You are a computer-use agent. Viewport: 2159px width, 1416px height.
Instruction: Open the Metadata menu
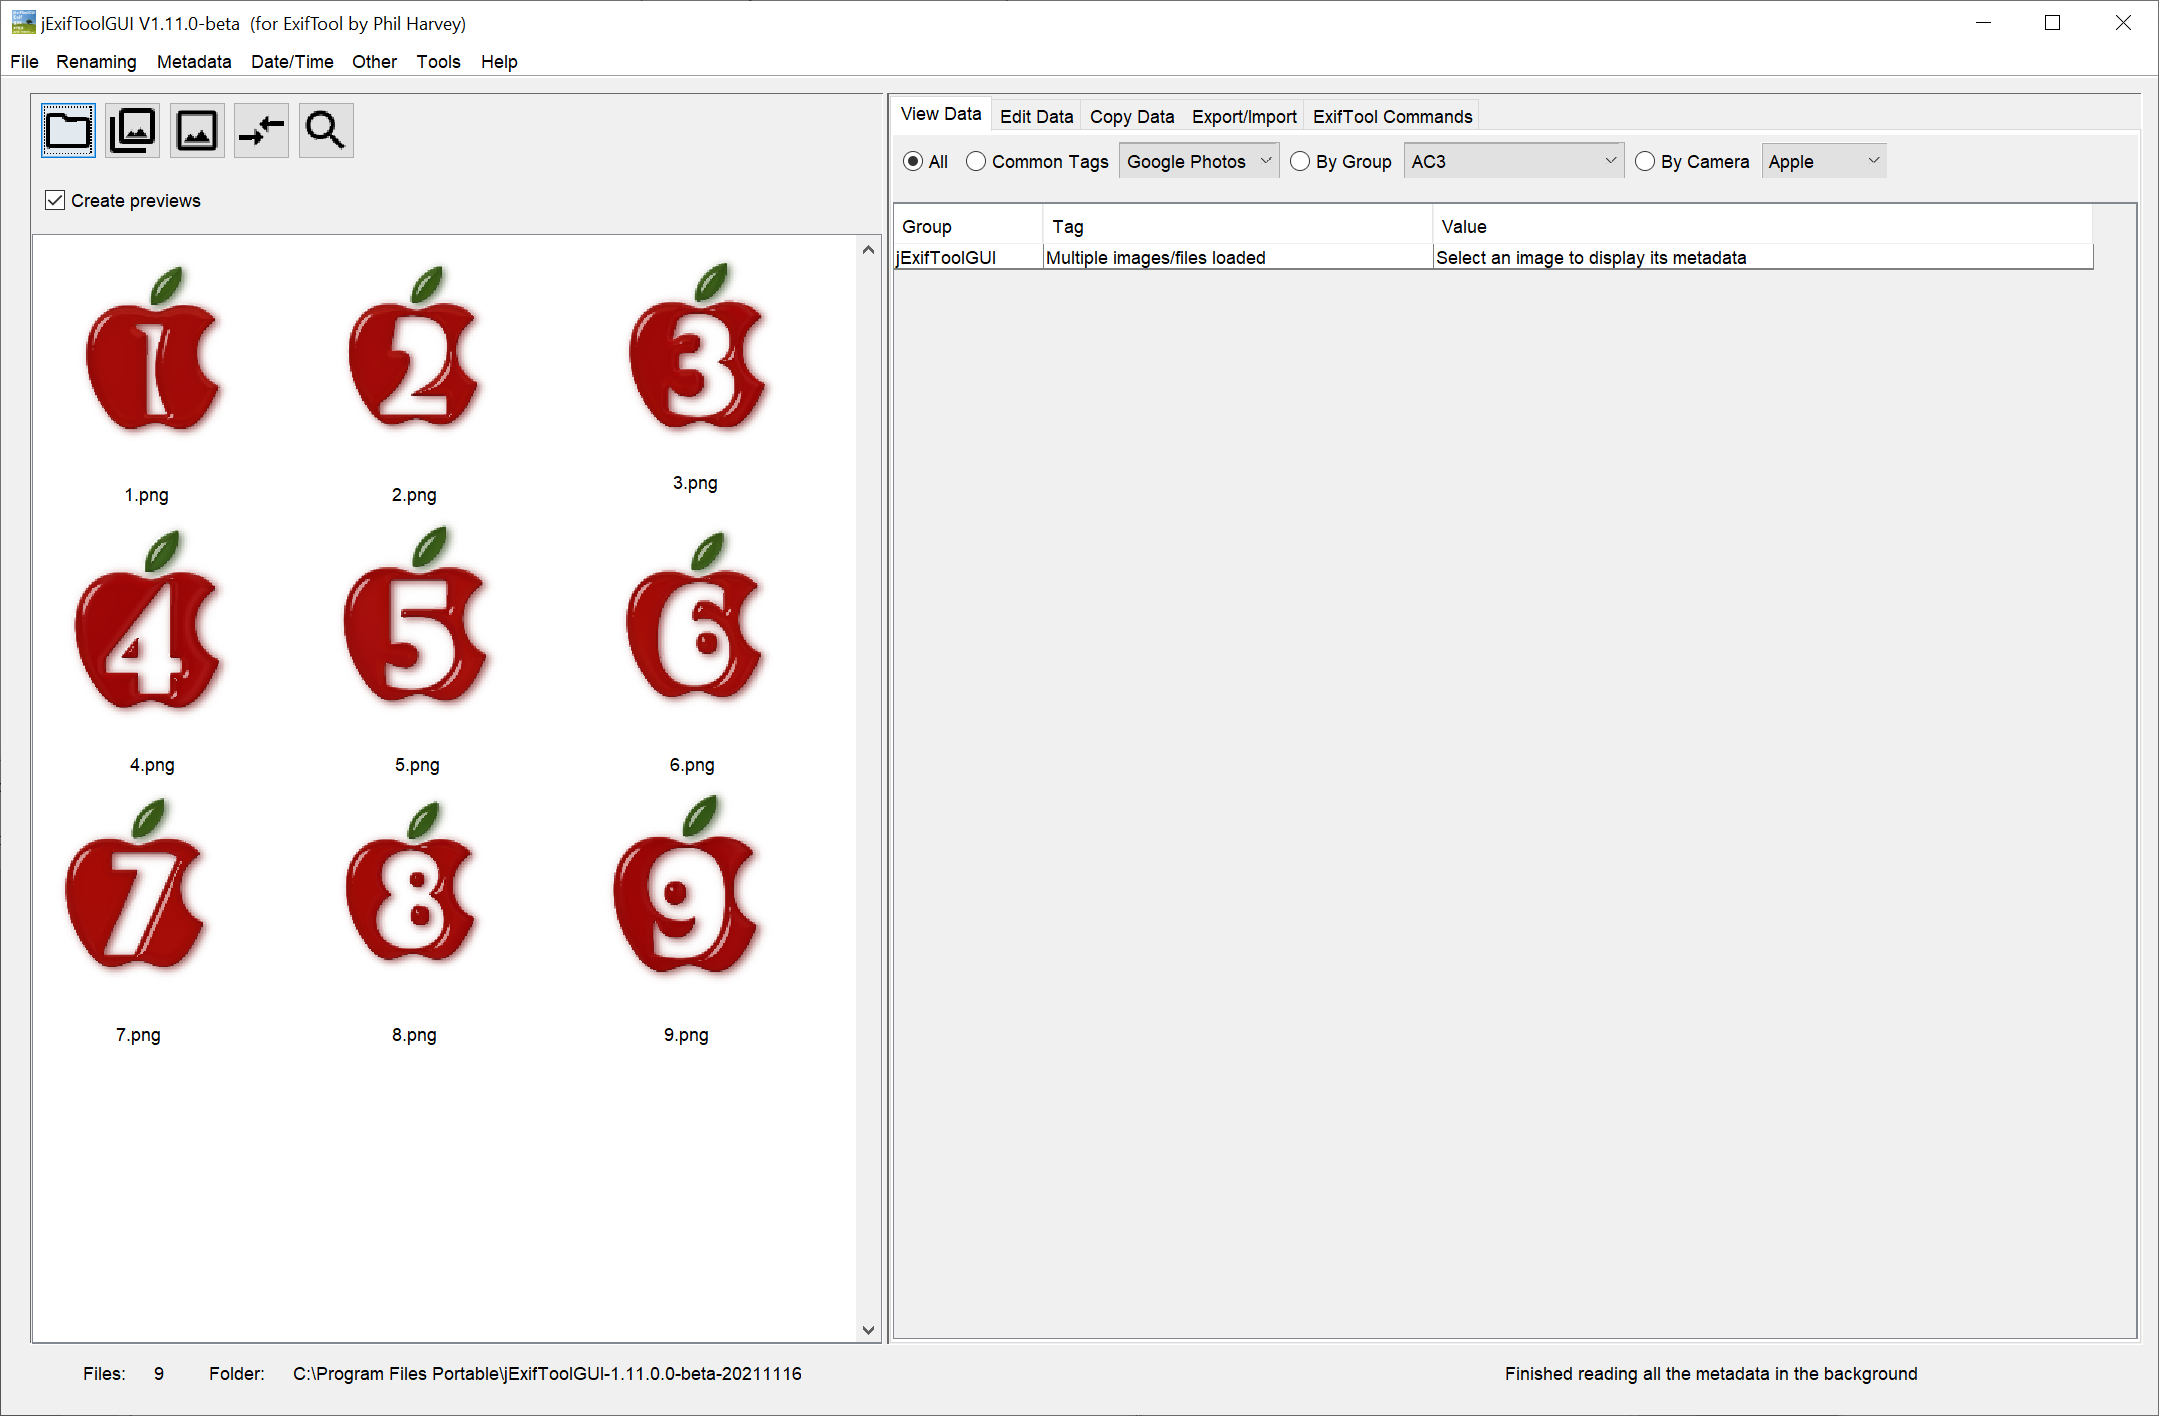click(x=193, y=61)
